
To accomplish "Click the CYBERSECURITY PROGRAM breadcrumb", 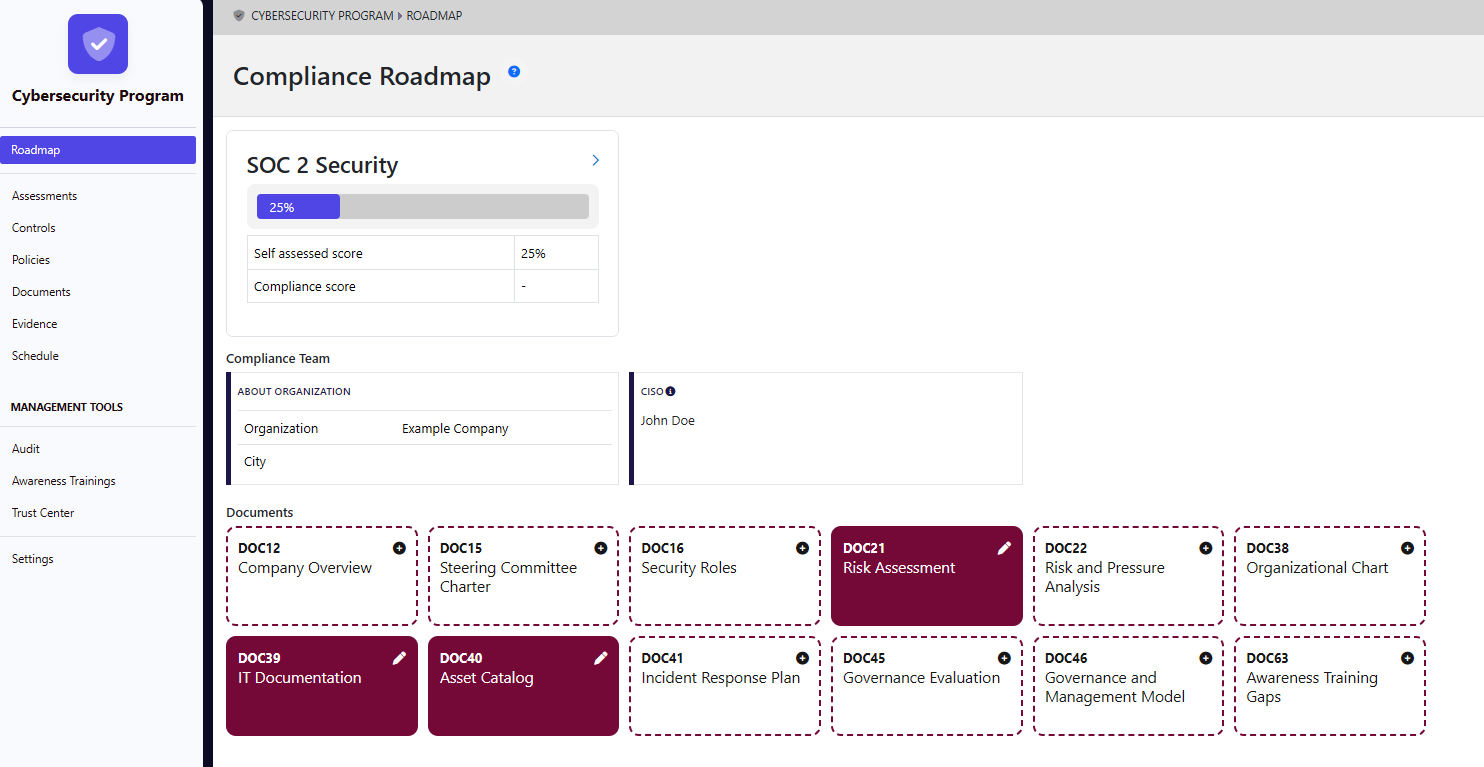I will pos(320,15).
